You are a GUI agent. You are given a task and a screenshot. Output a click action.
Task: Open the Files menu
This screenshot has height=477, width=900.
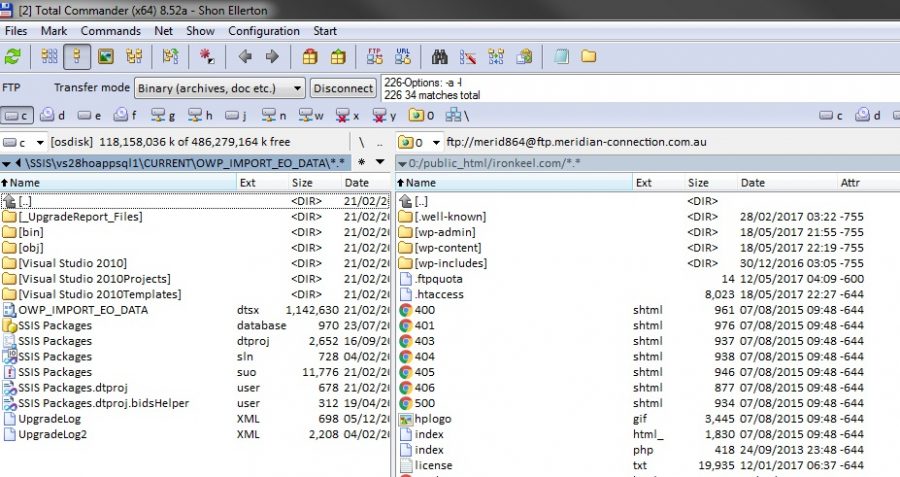pyautogui.click(x=16, y=31)
